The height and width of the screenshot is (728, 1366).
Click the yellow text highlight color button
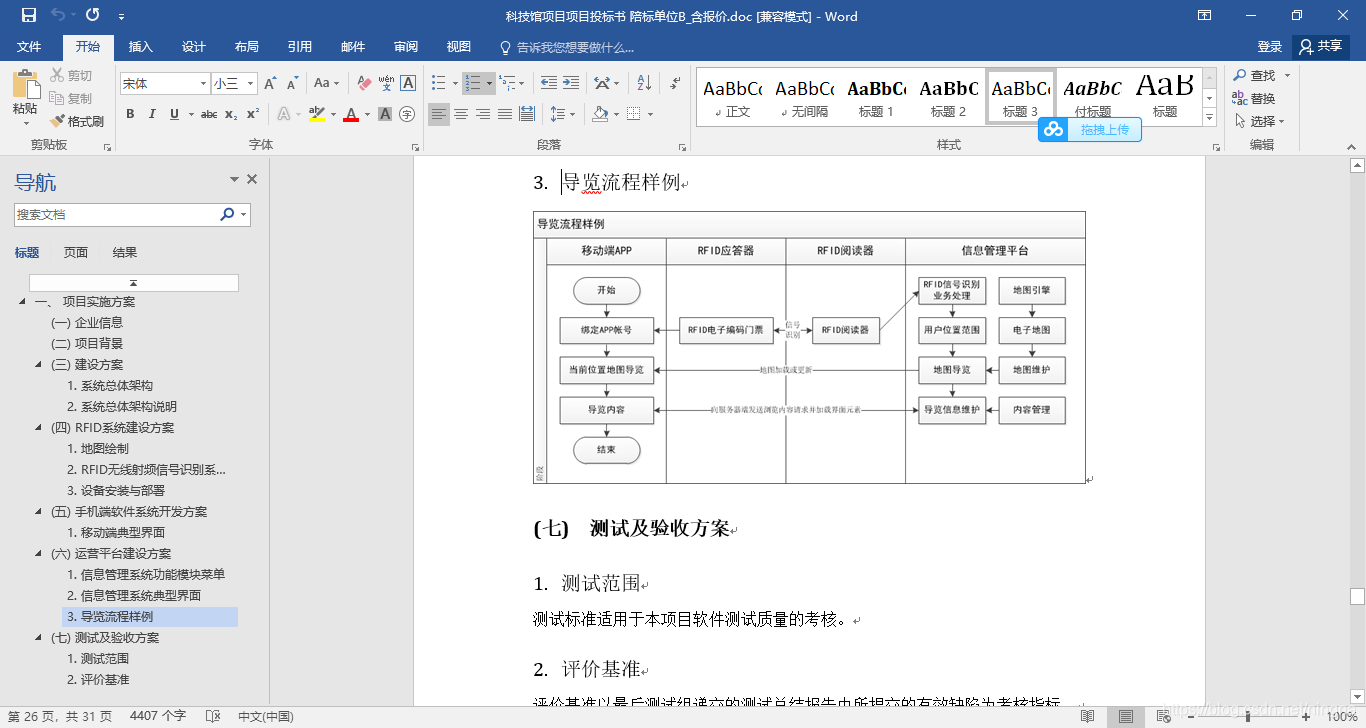[316, 114]
